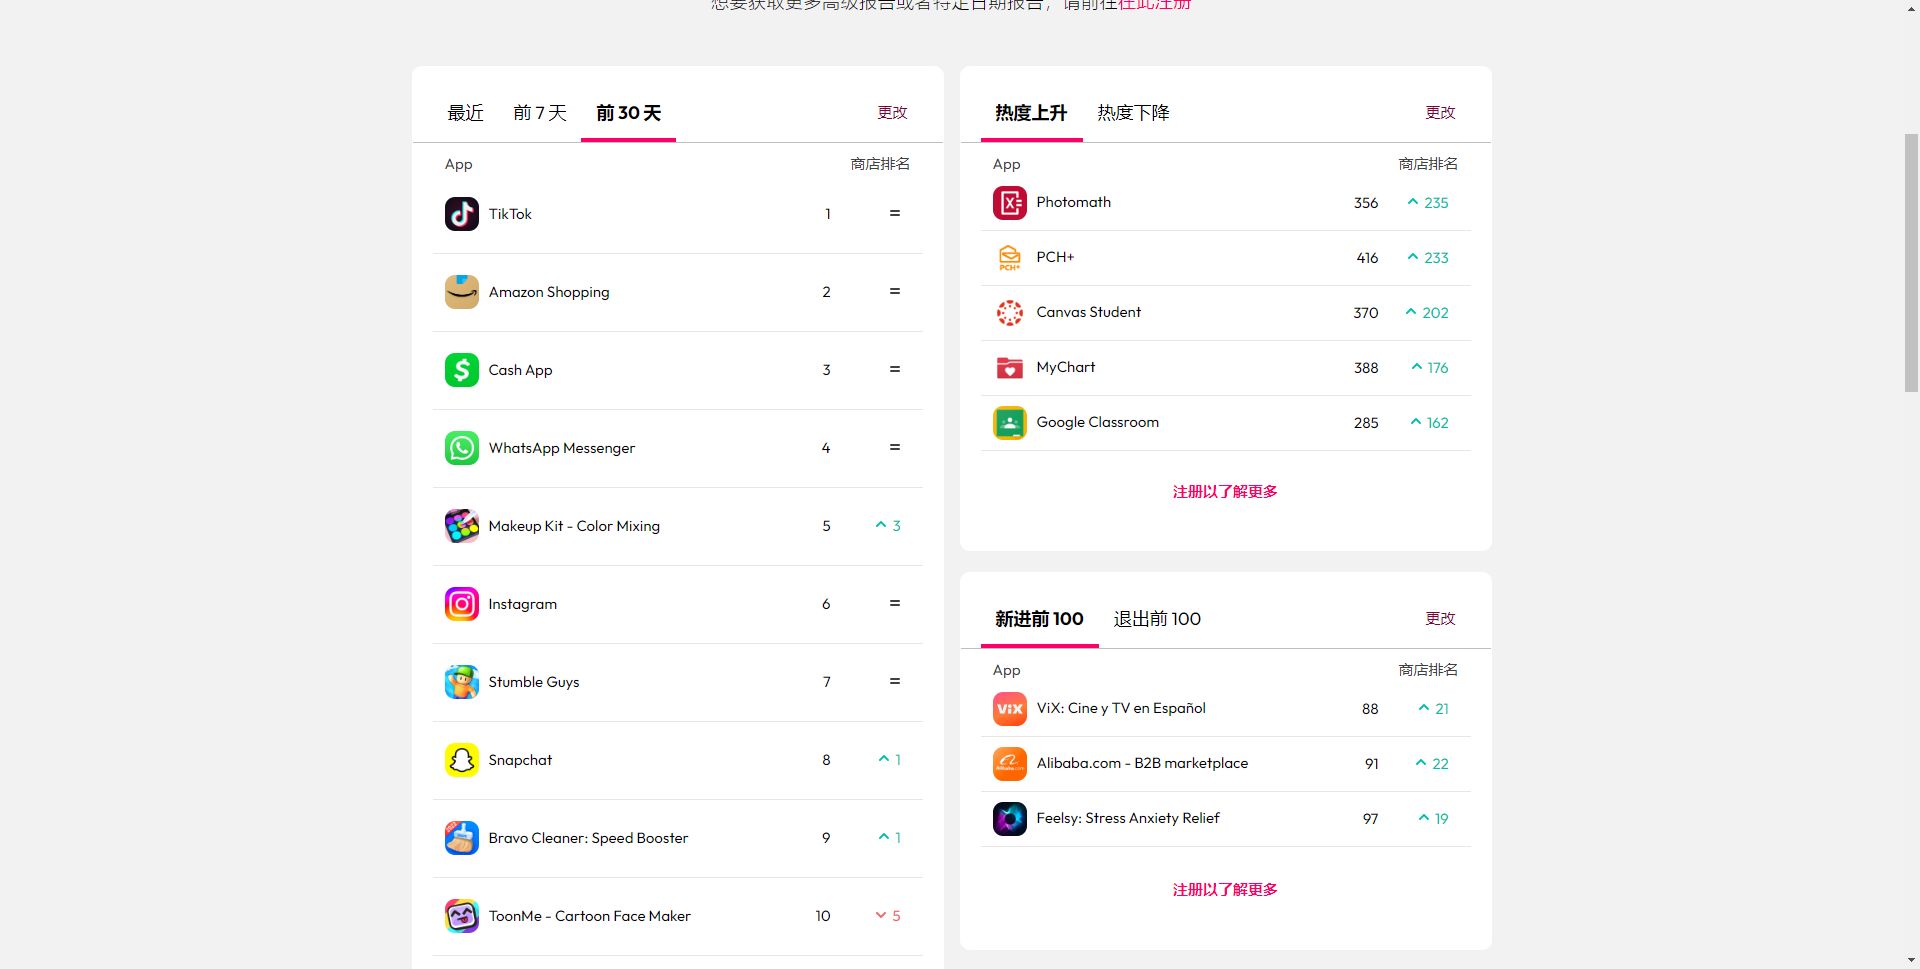Viewport: 1920px width, 969px height.
Task: Switch to the 热度下降 tab
Action: [x=1133, y=113]
